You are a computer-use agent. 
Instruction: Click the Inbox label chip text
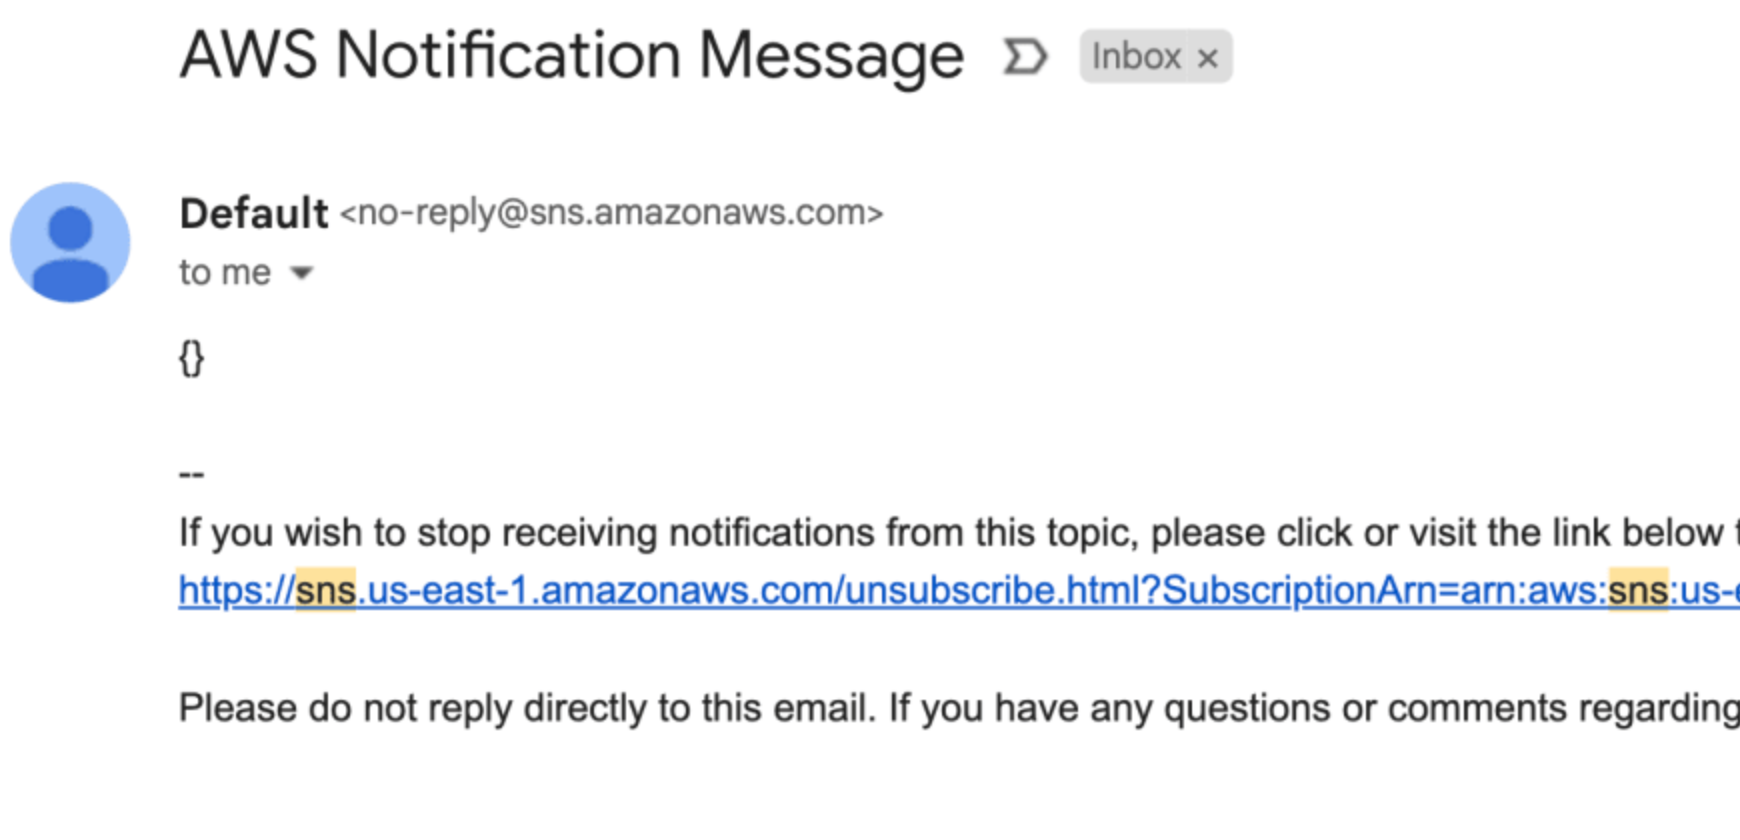click(1136, 57)
